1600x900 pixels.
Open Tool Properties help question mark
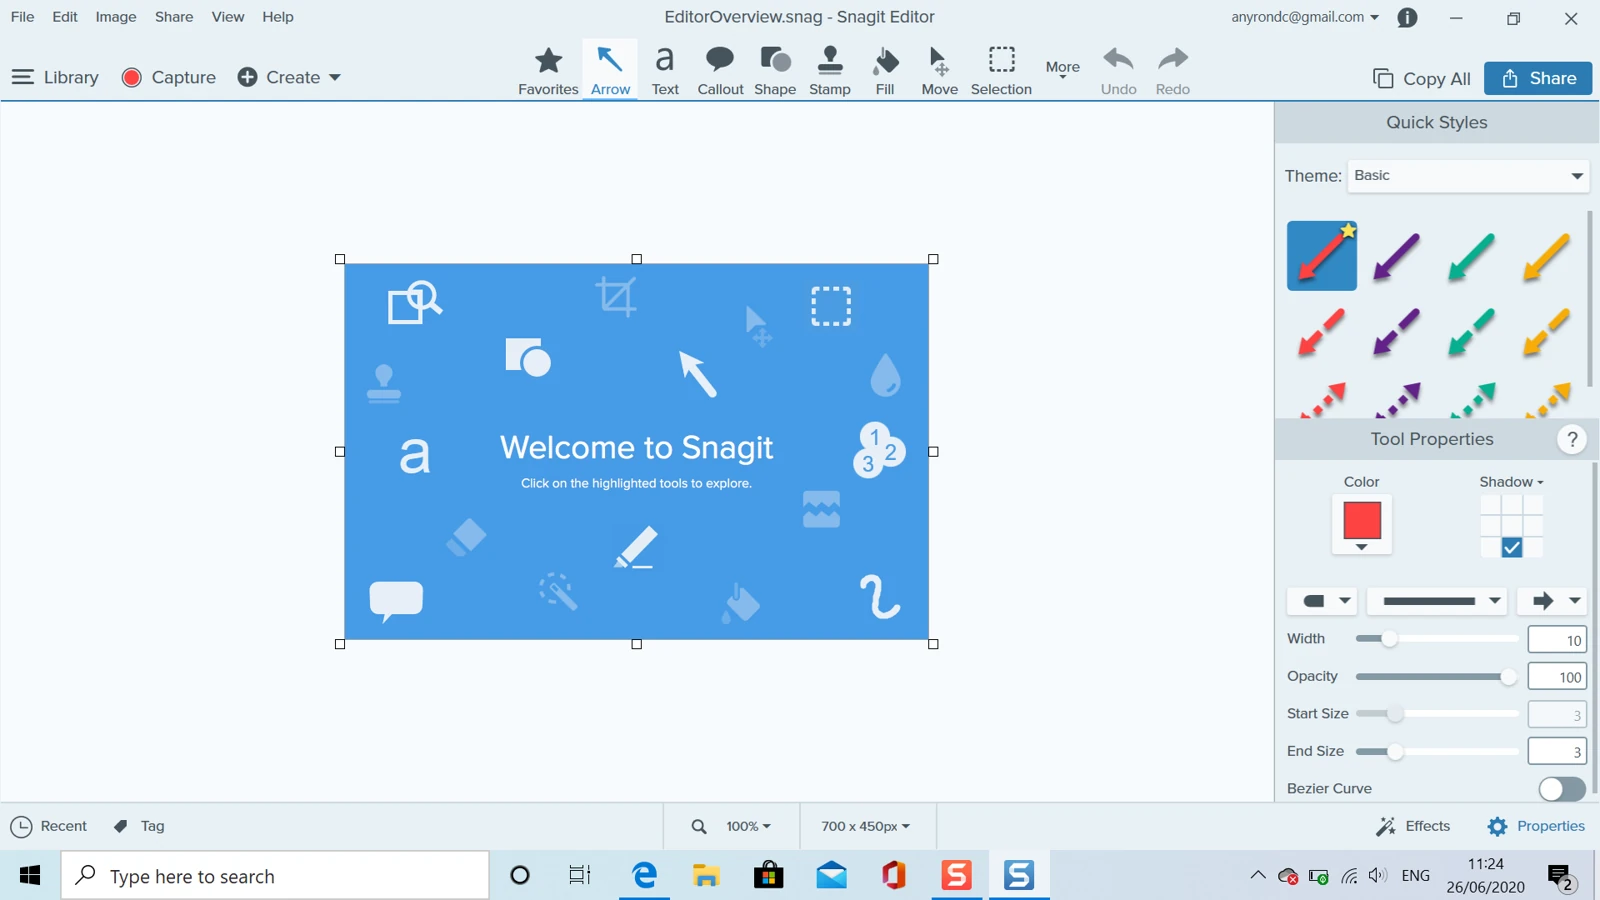(1572, 439)
